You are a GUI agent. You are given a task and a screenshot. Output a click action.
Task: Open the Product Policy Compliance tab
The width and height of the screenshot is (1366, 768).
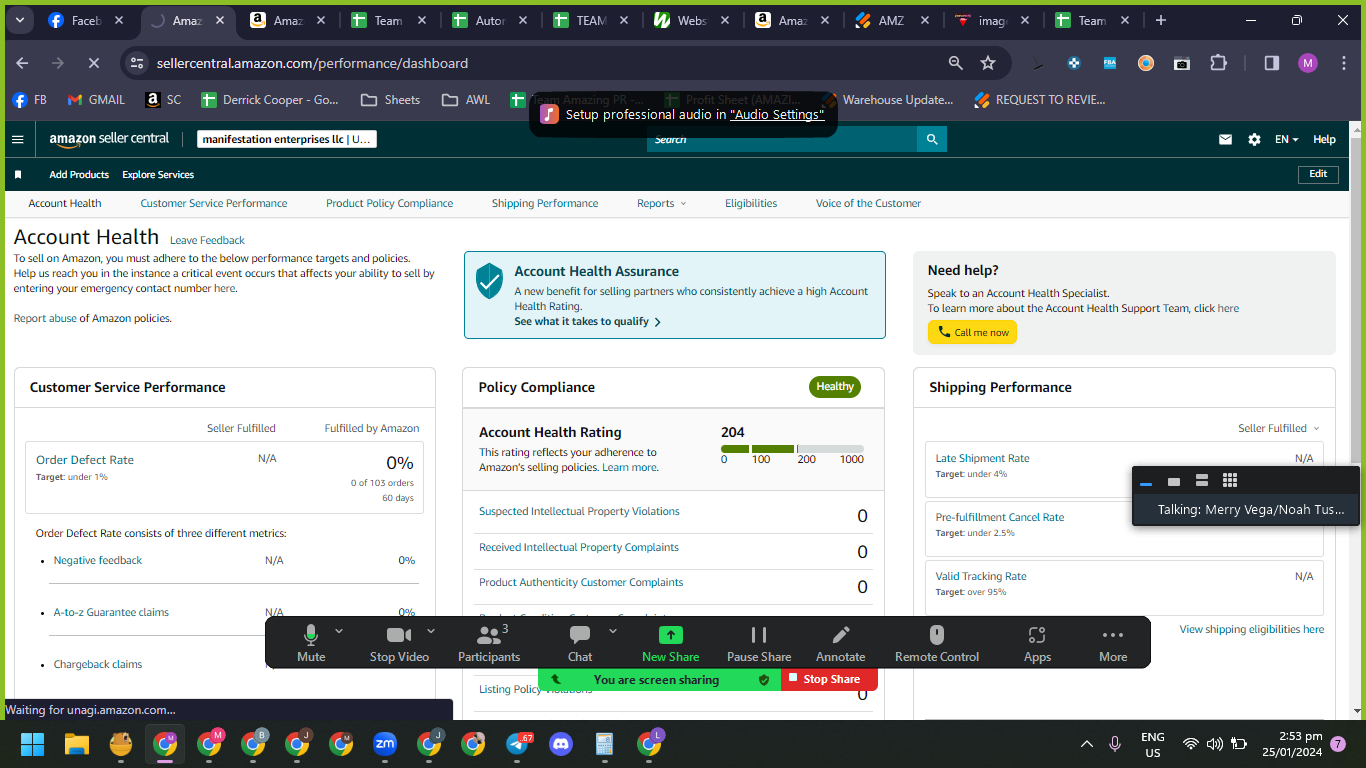(389, 203)
